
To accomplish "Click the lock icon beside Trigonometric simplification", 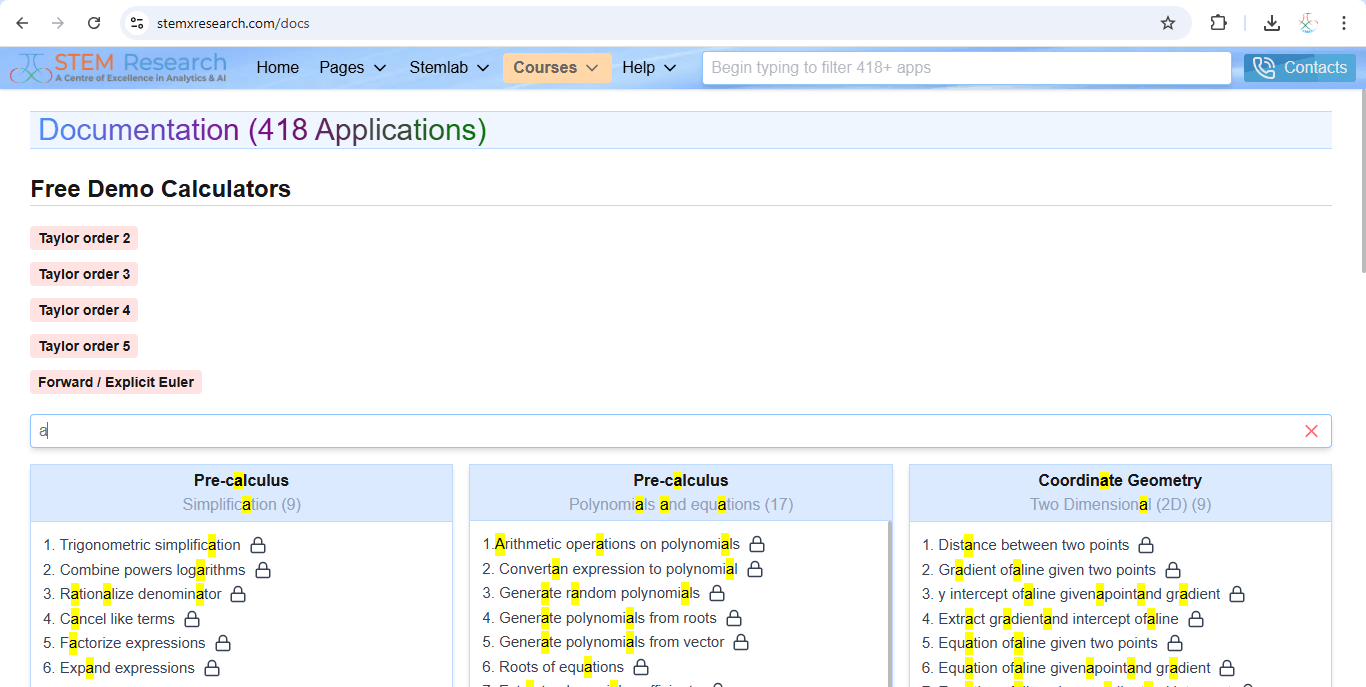I will [257, 544].
